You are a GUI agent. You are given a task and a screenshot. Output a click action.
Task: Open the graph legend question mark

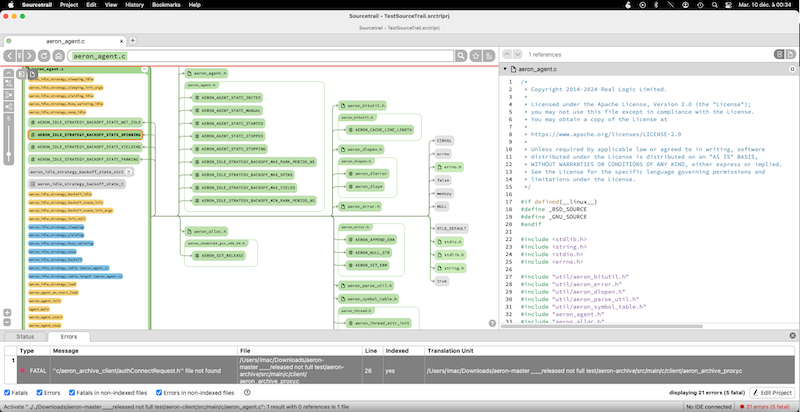pyautogui.click(x=492, y=323)
